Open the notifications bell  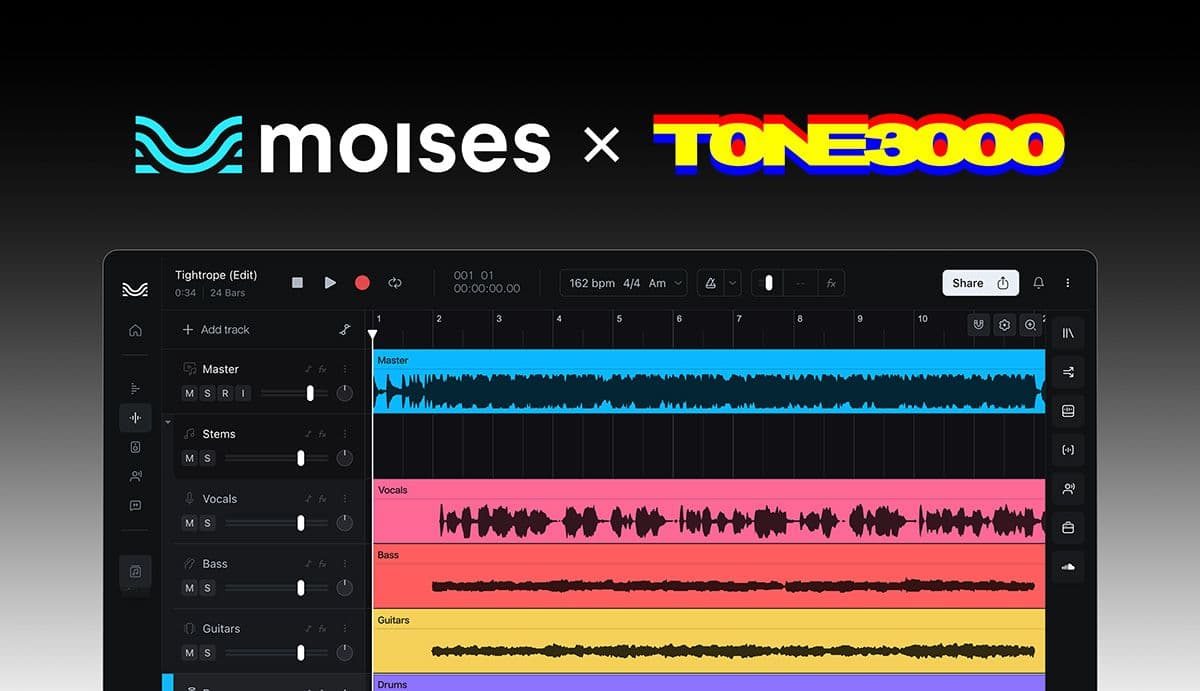point(1038,283)
